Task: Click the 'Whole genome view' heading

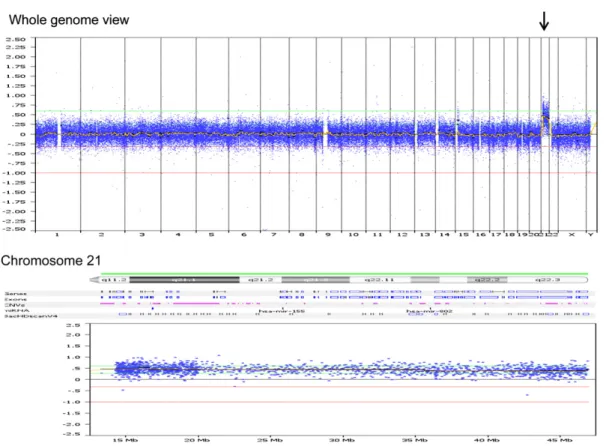Action: click(69, 20)
